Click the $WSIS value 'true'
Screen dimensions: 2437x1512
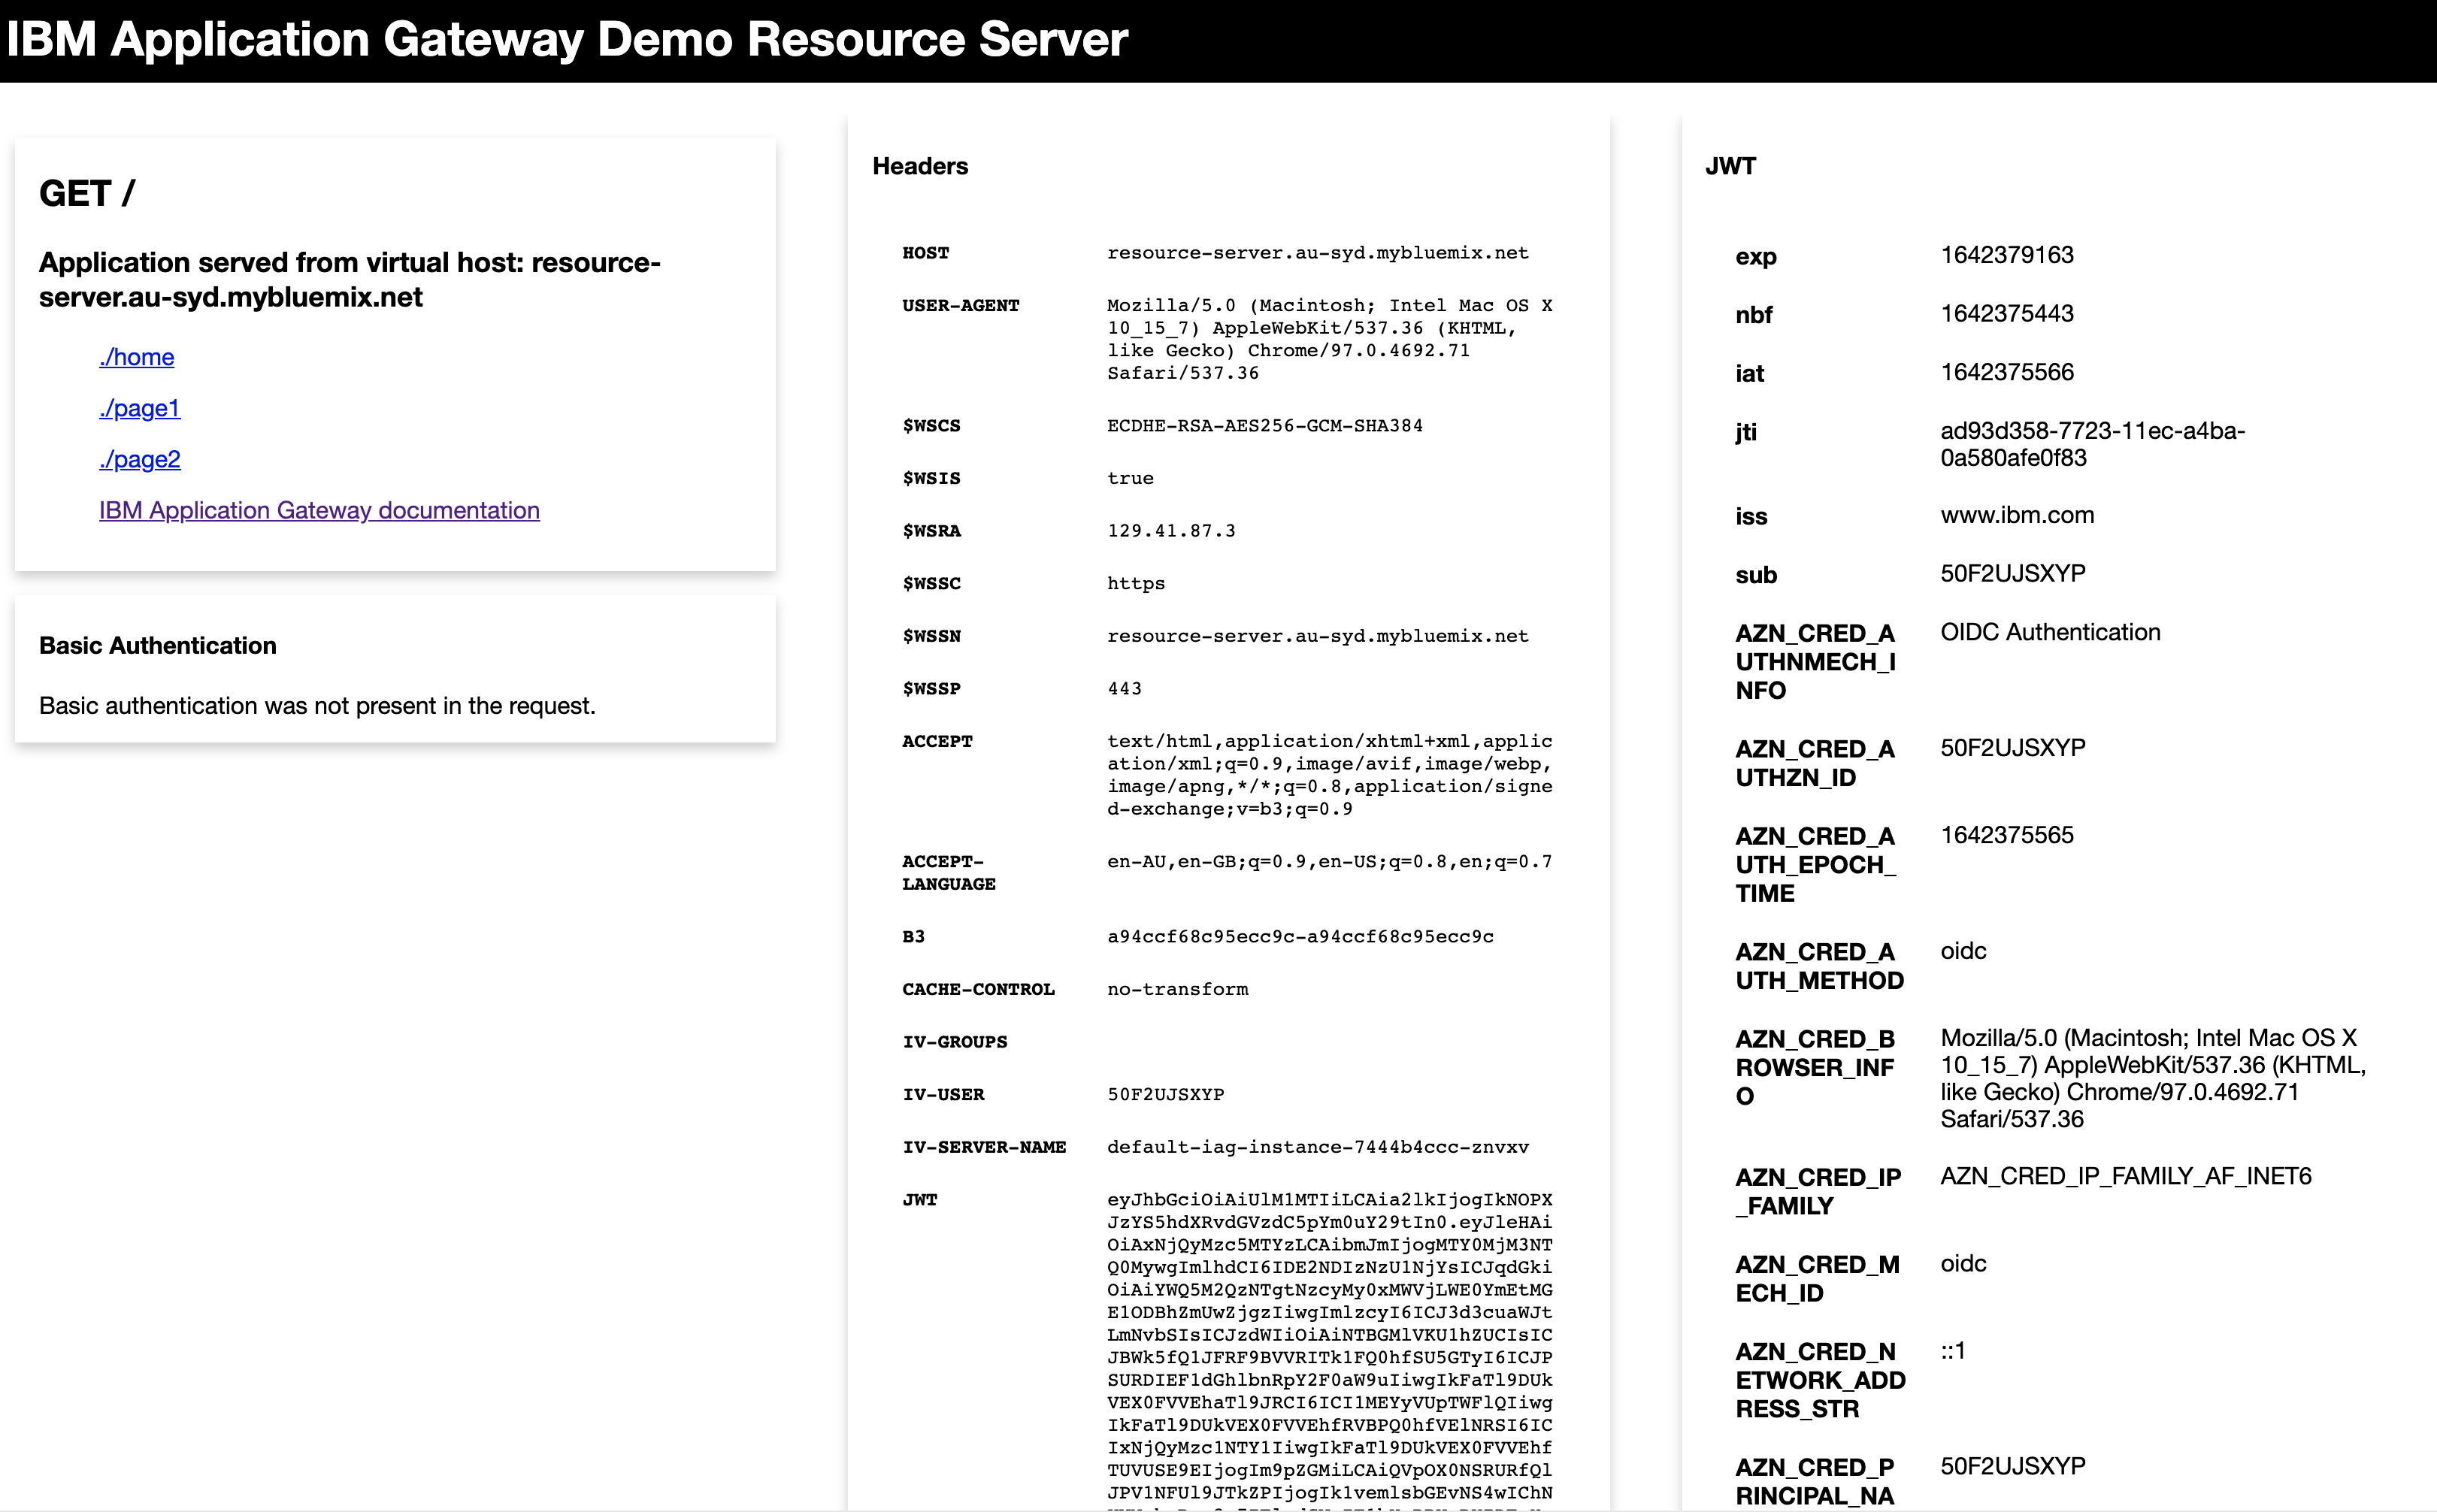coord(1130,479)
